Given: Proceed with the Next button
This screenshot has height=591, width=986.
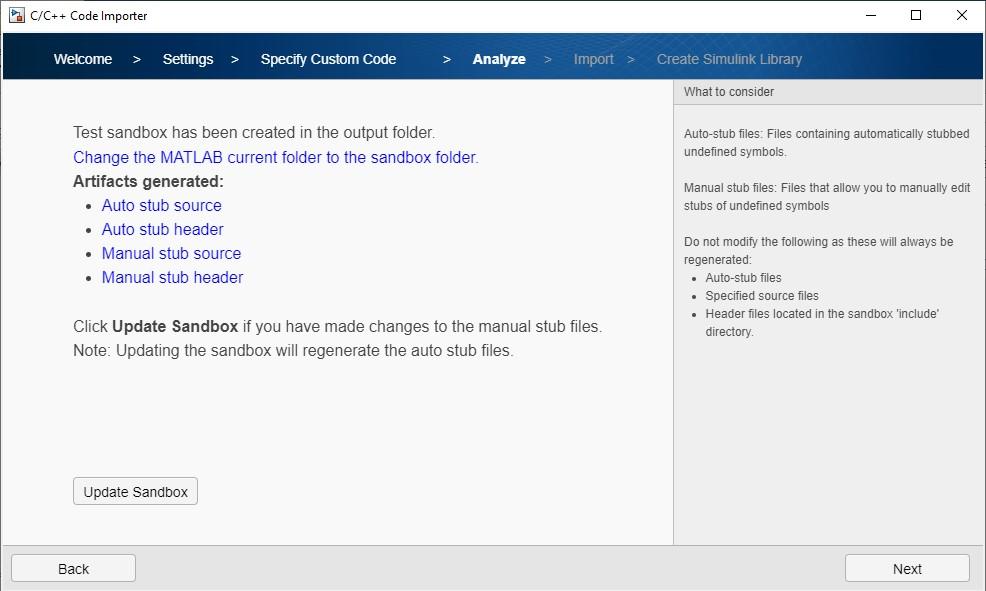Looking at the screenshot, I should pos(907,568).
